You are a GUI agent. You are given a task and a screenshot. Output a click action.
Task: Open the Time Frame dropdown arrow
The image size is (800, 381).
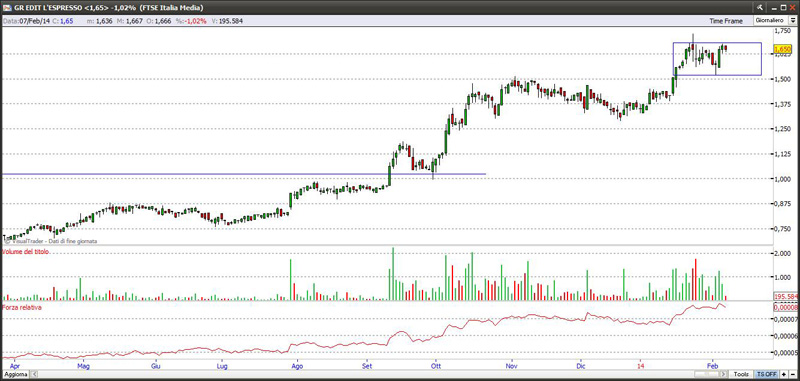[793, 21]
